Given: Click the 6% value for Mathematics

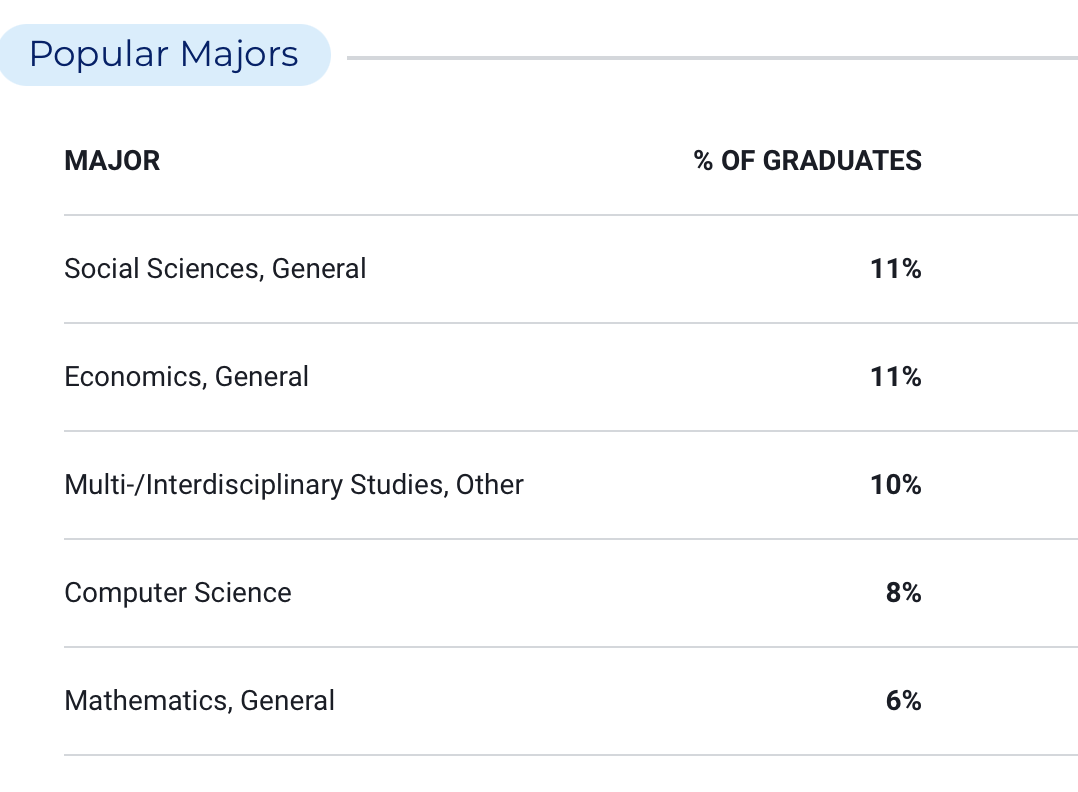Looking at the screenshot, I should [x=903, y=701].
